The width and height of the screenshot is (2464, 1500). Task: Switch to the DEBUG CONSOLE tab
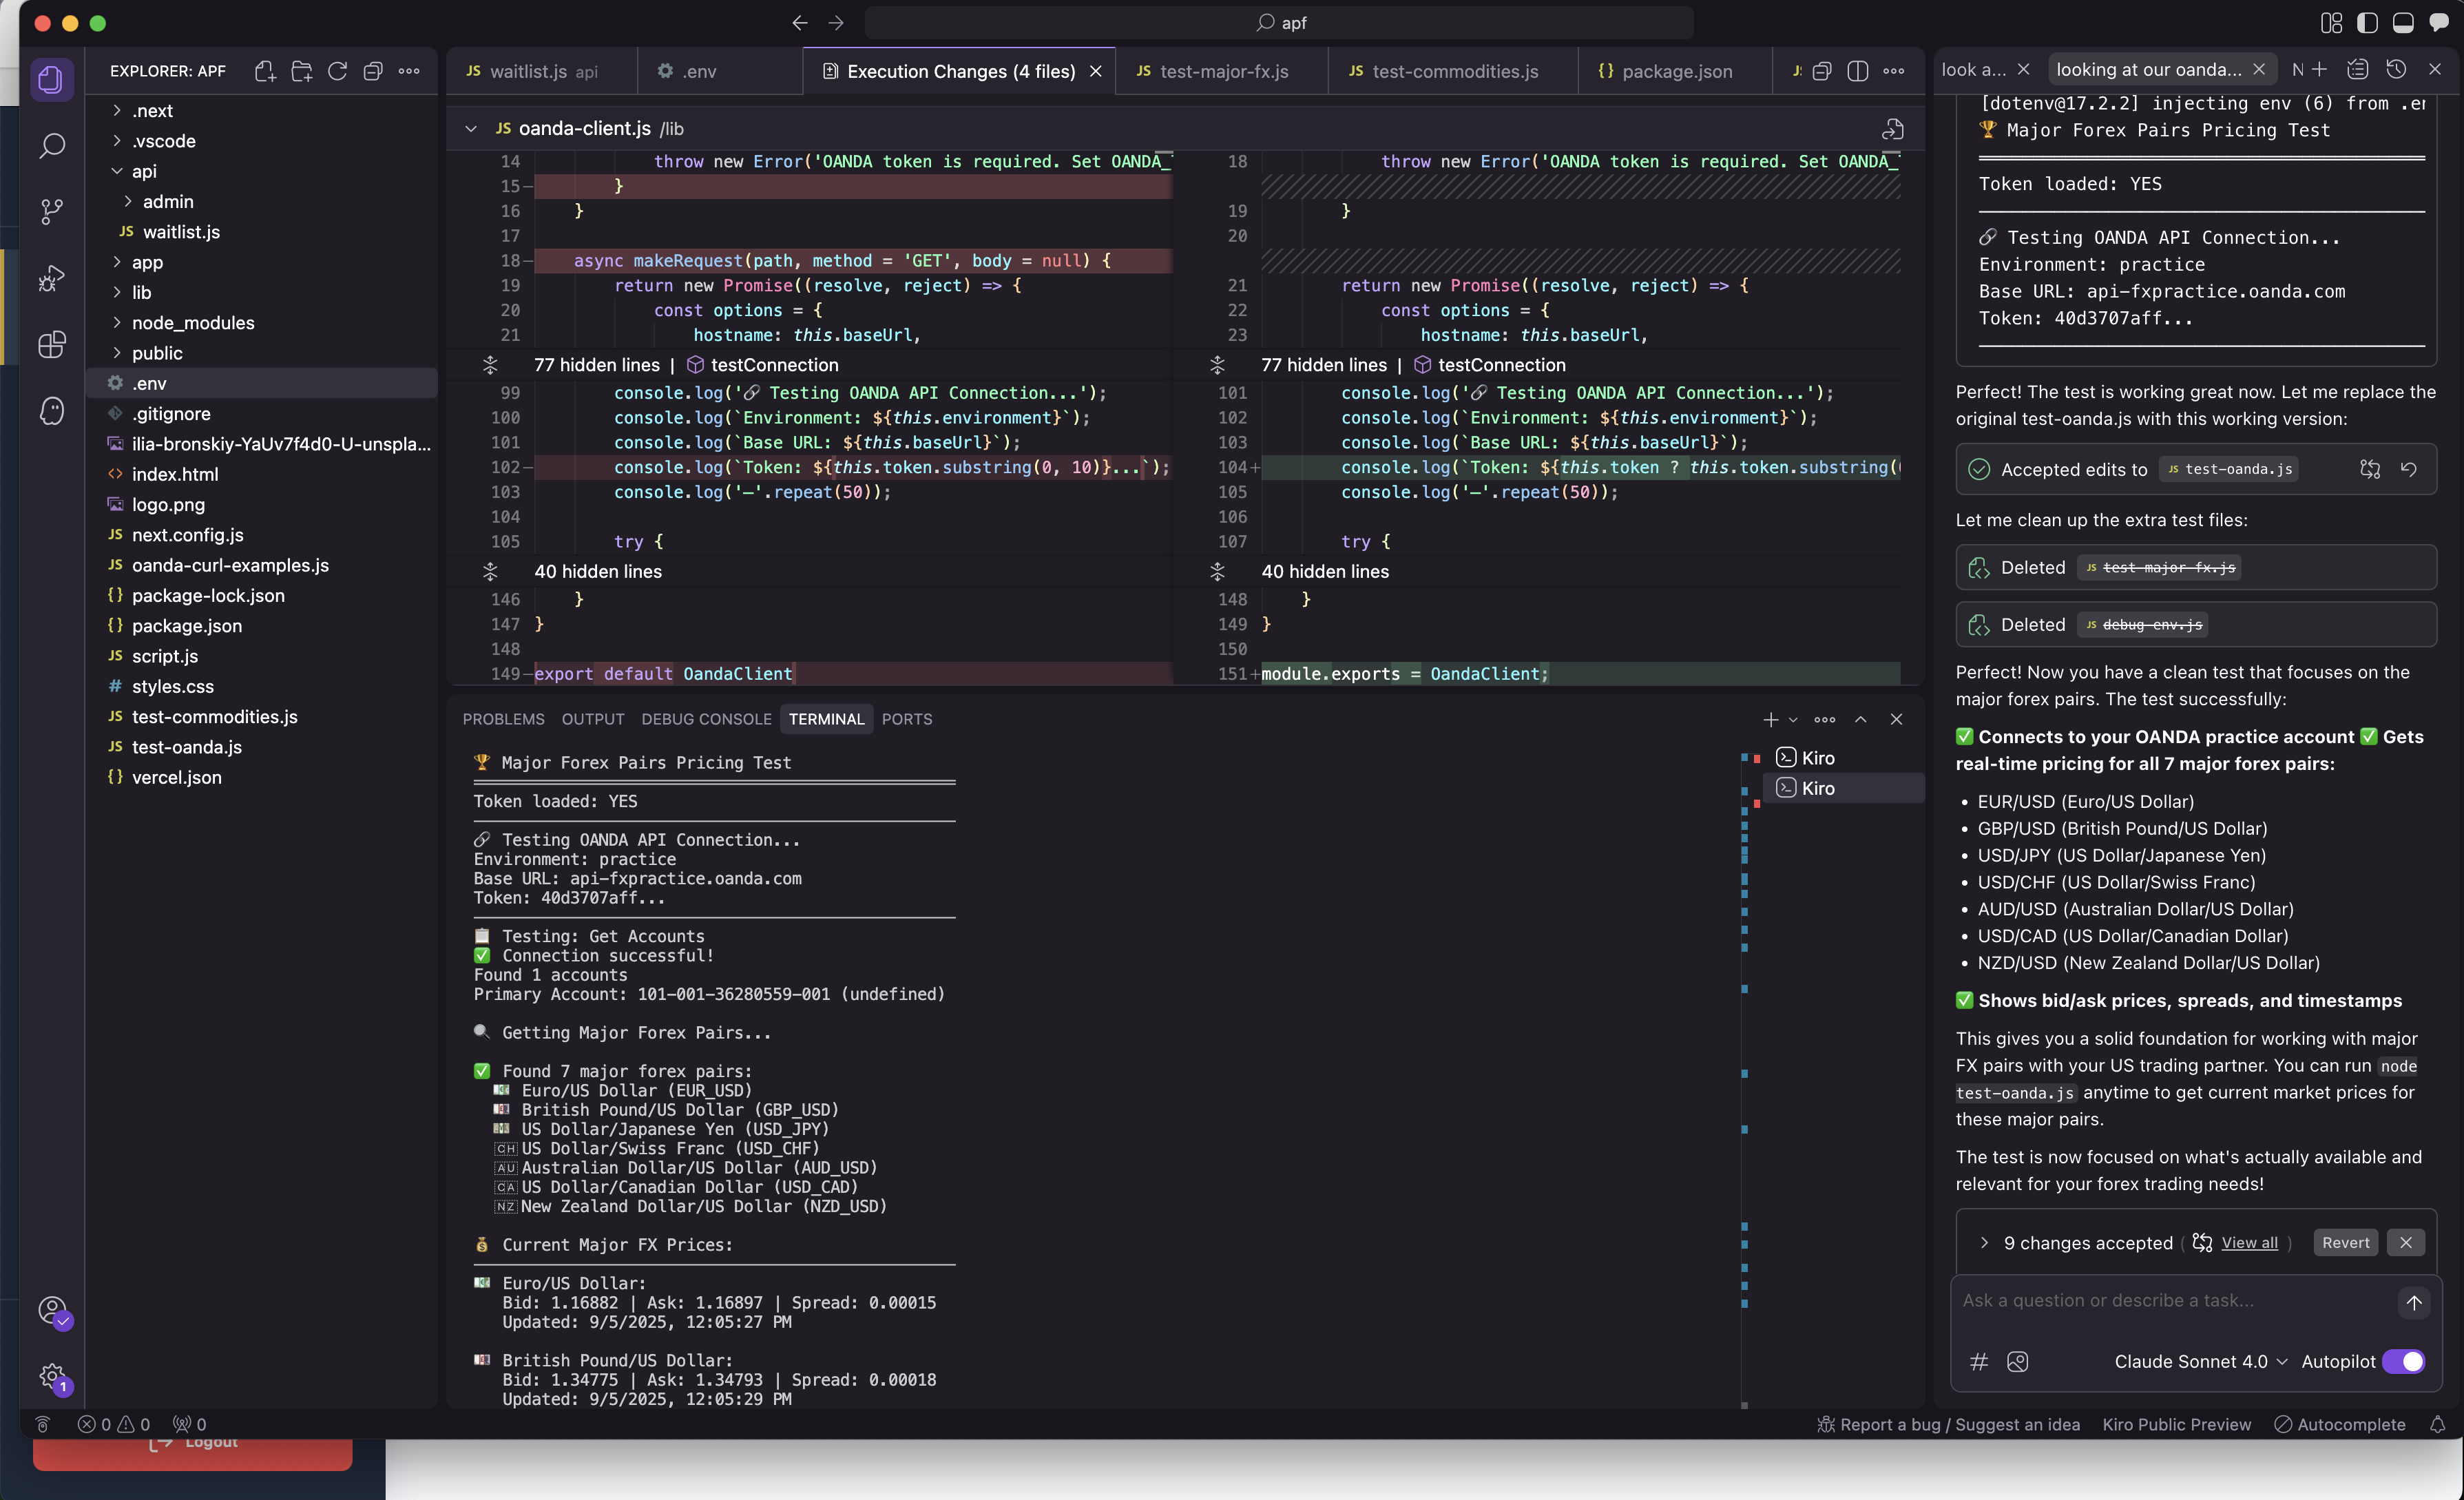[706, 719]
